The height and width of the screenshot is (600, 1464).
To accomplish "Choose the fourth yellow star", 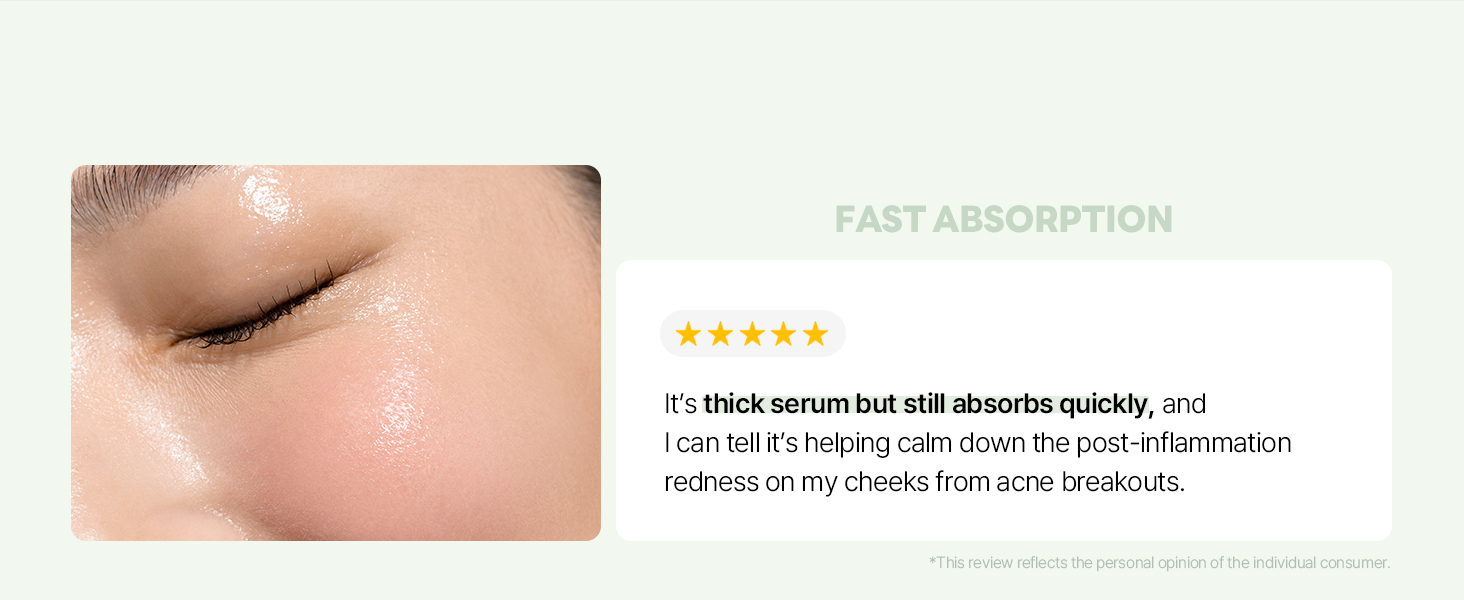I will (x=784, y=334).
